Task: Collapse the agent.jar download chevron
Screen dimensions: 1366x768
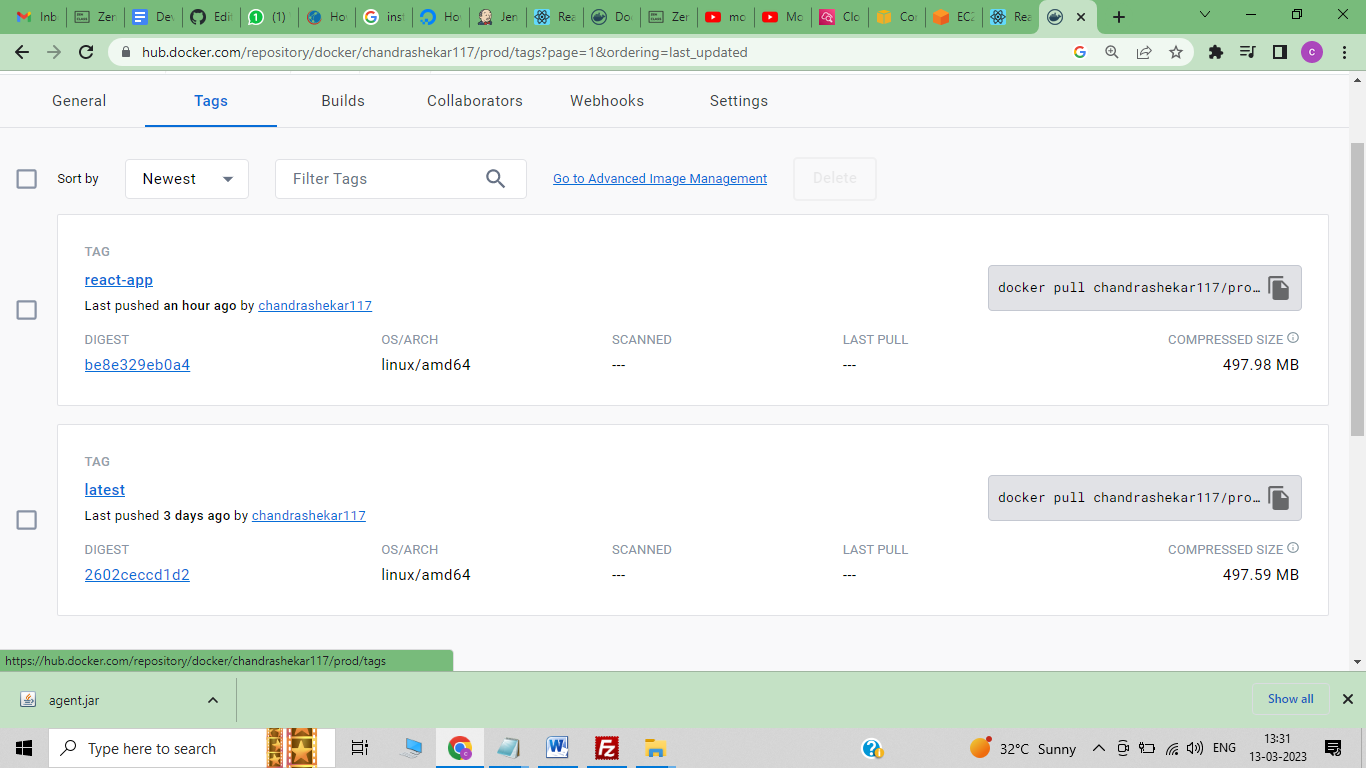Action: tap(211, 699)
